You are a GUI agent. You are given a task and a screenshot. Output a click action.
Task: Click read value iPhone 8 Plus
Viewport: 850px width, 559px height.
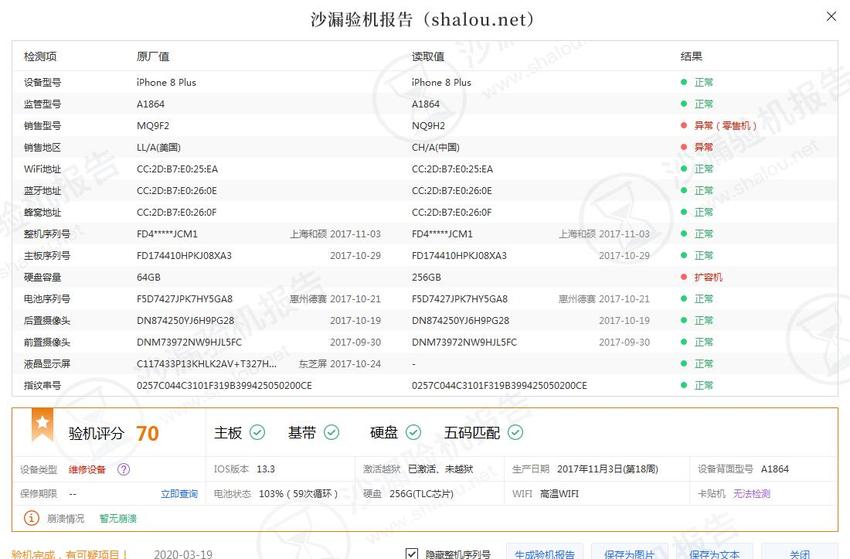pos(441,82)
